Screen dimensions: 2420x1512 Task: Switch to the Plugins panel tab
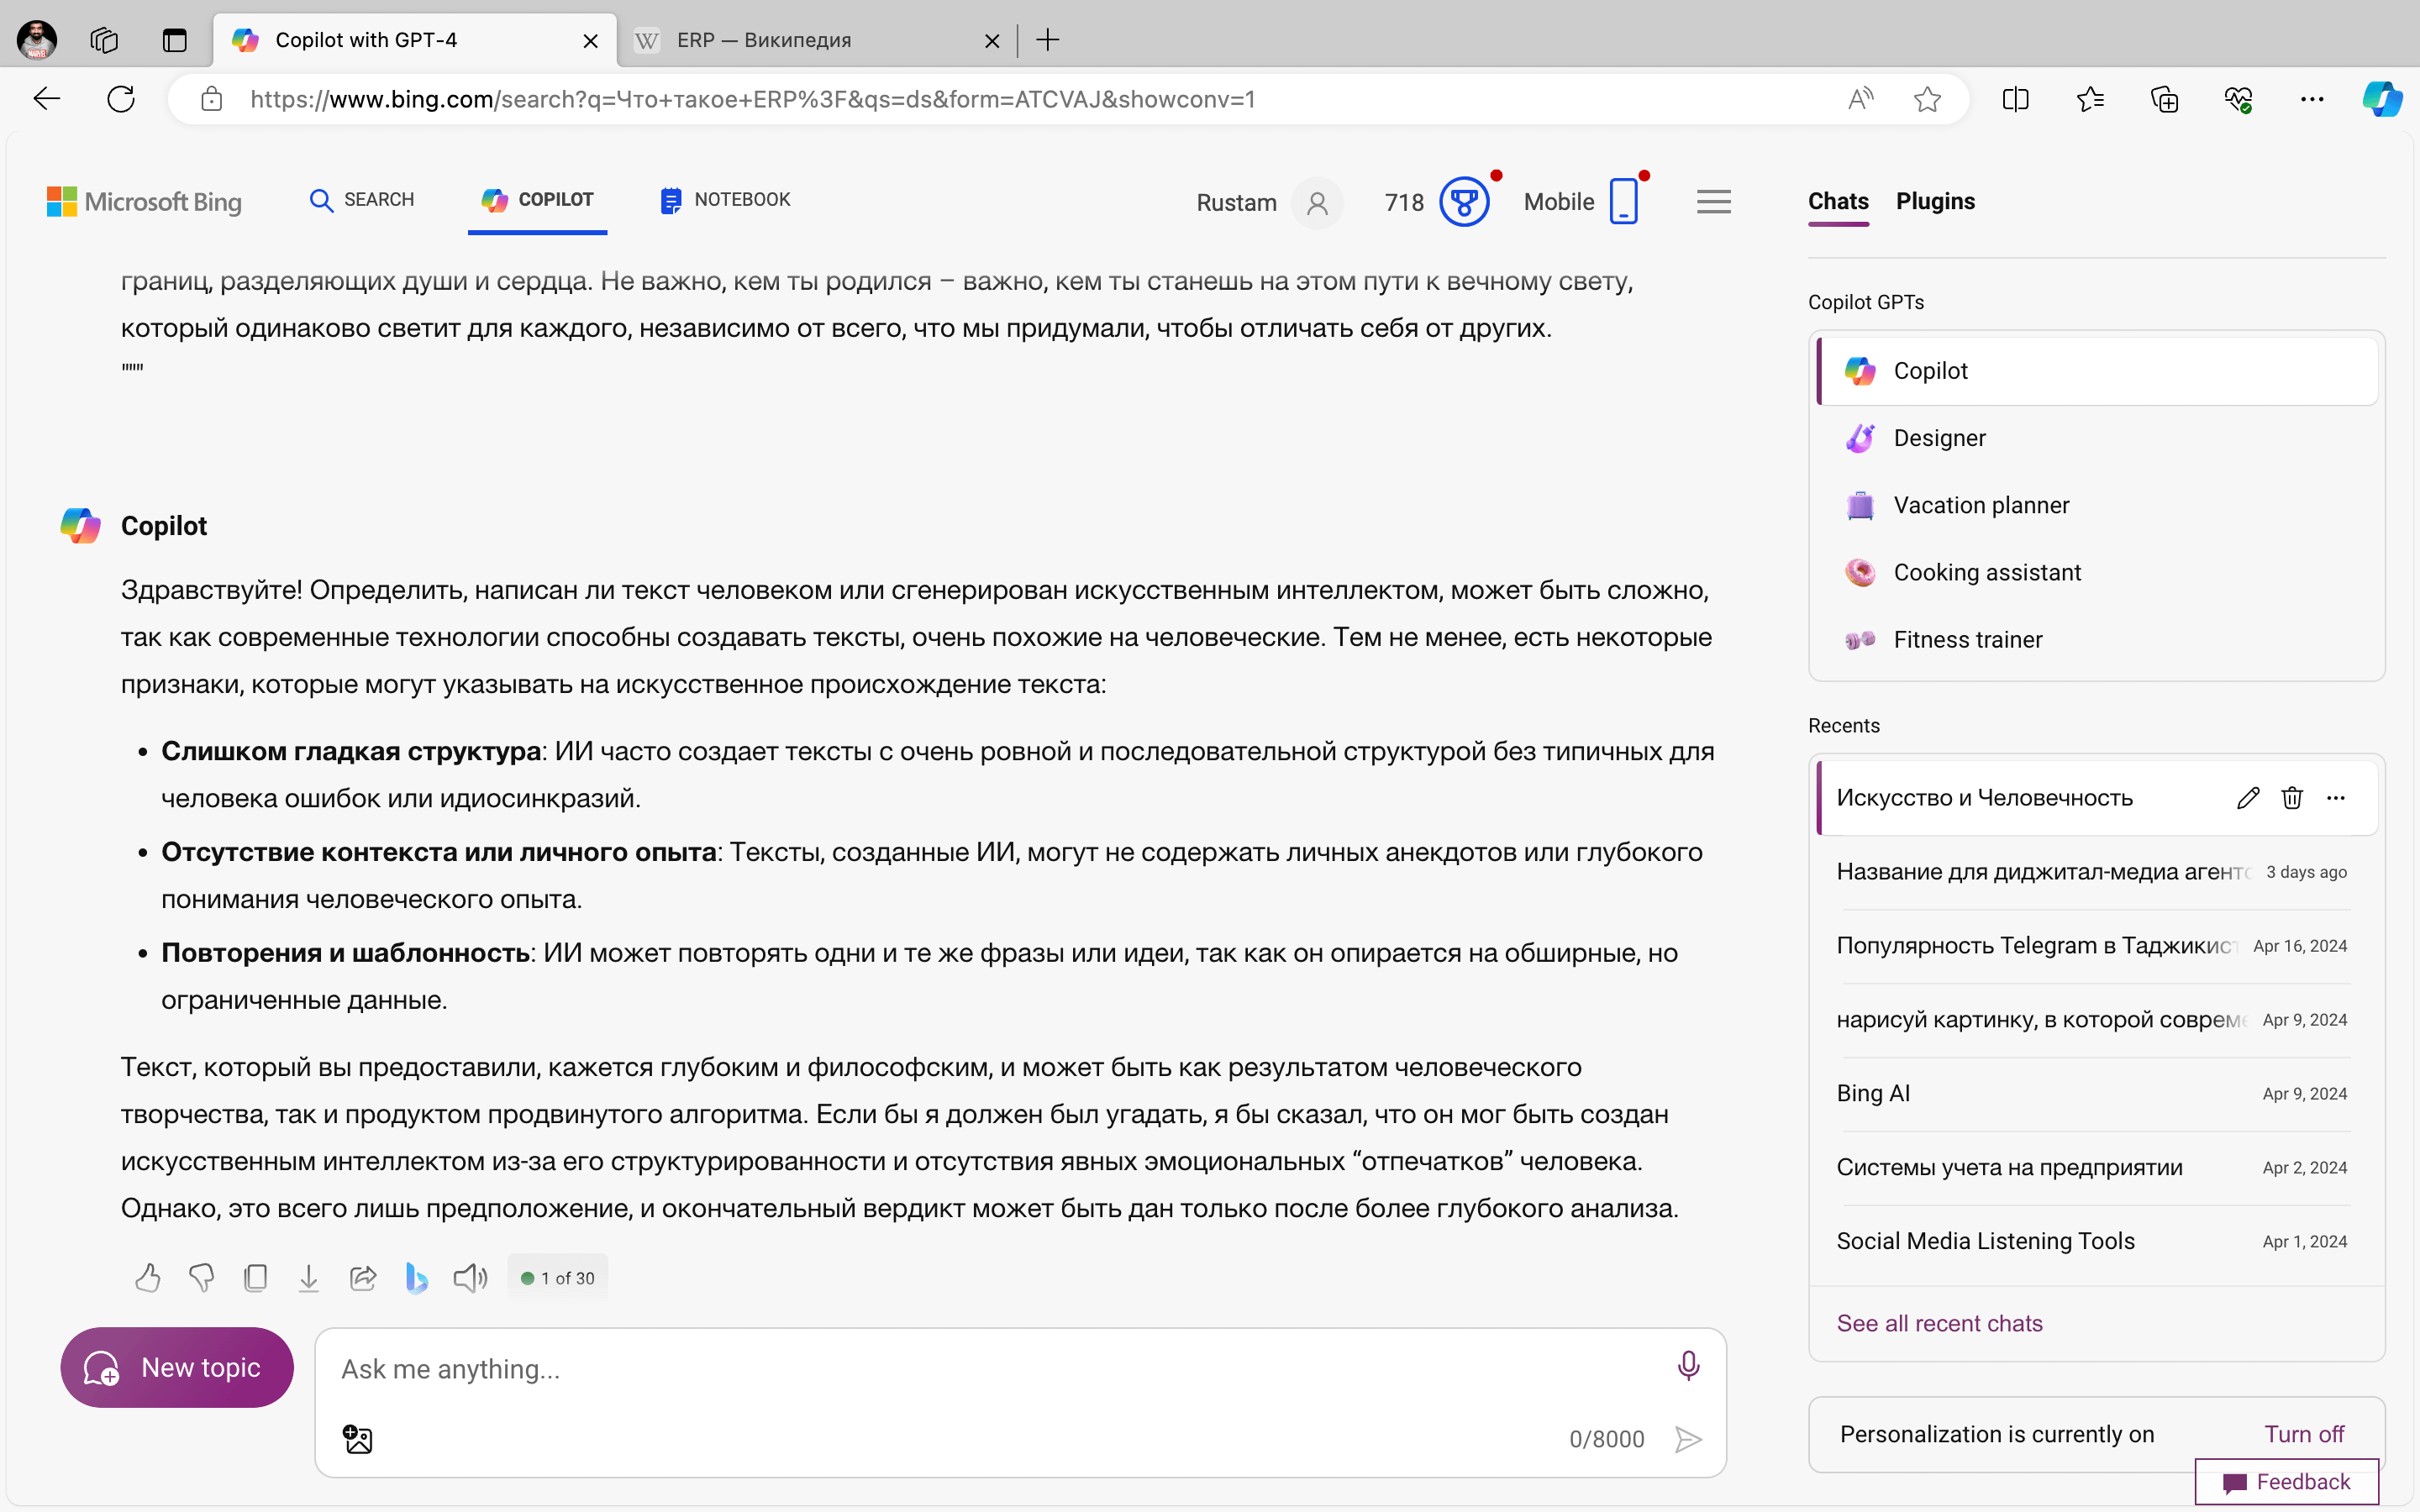point(1935,201)
